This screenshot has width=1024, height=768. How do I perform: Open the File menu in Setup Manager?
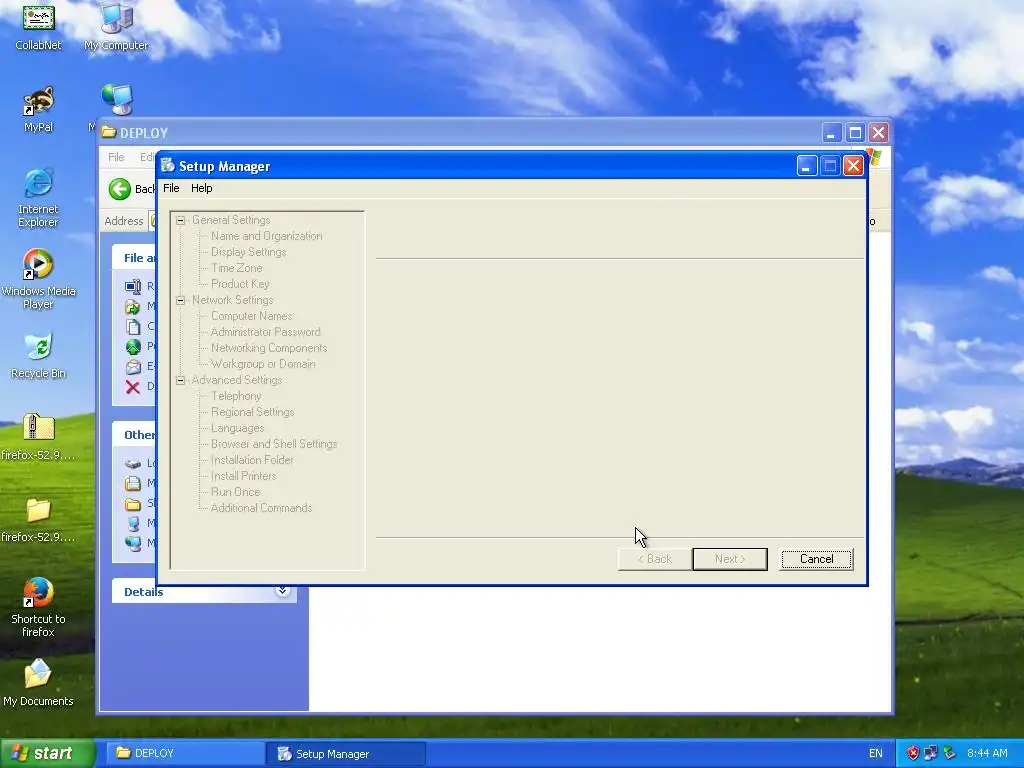tap(171, 188)
